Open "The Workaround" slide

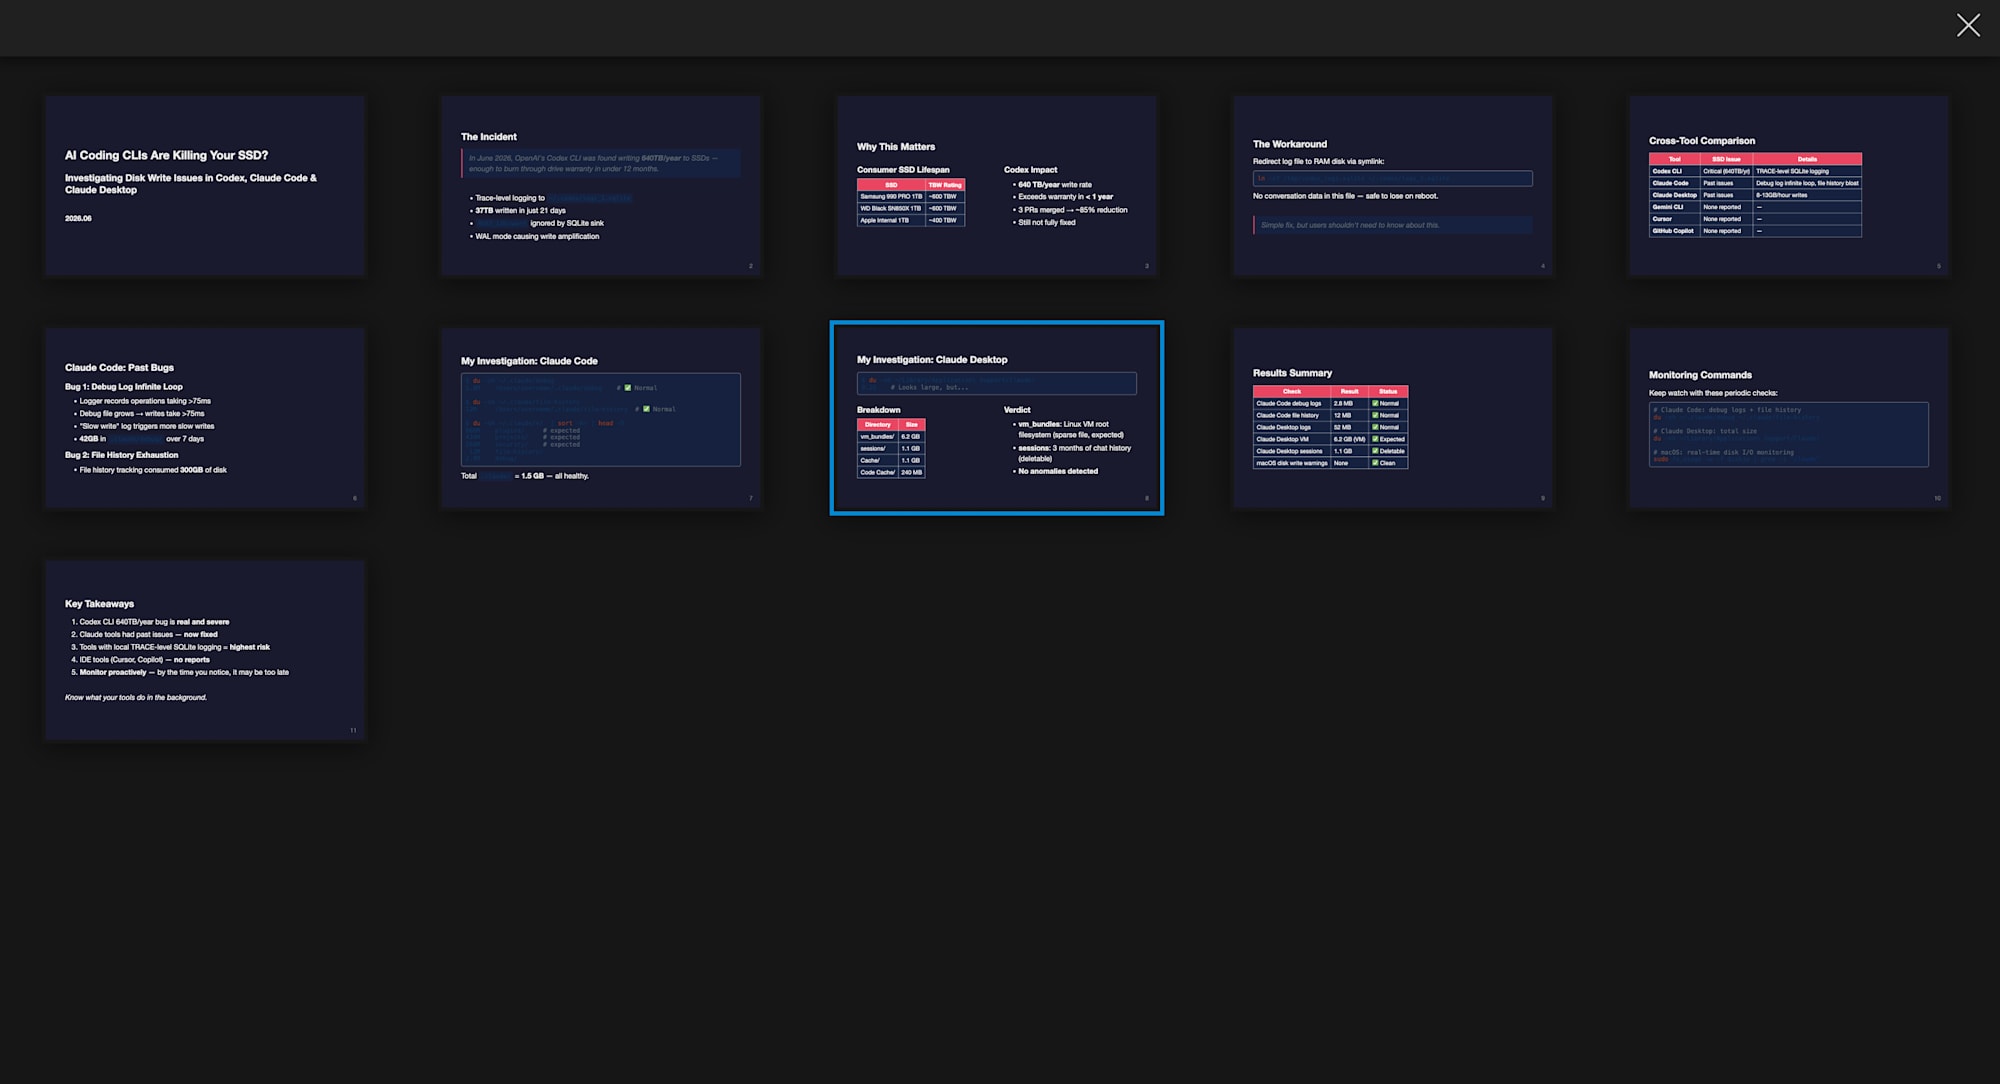point(1393,186)
